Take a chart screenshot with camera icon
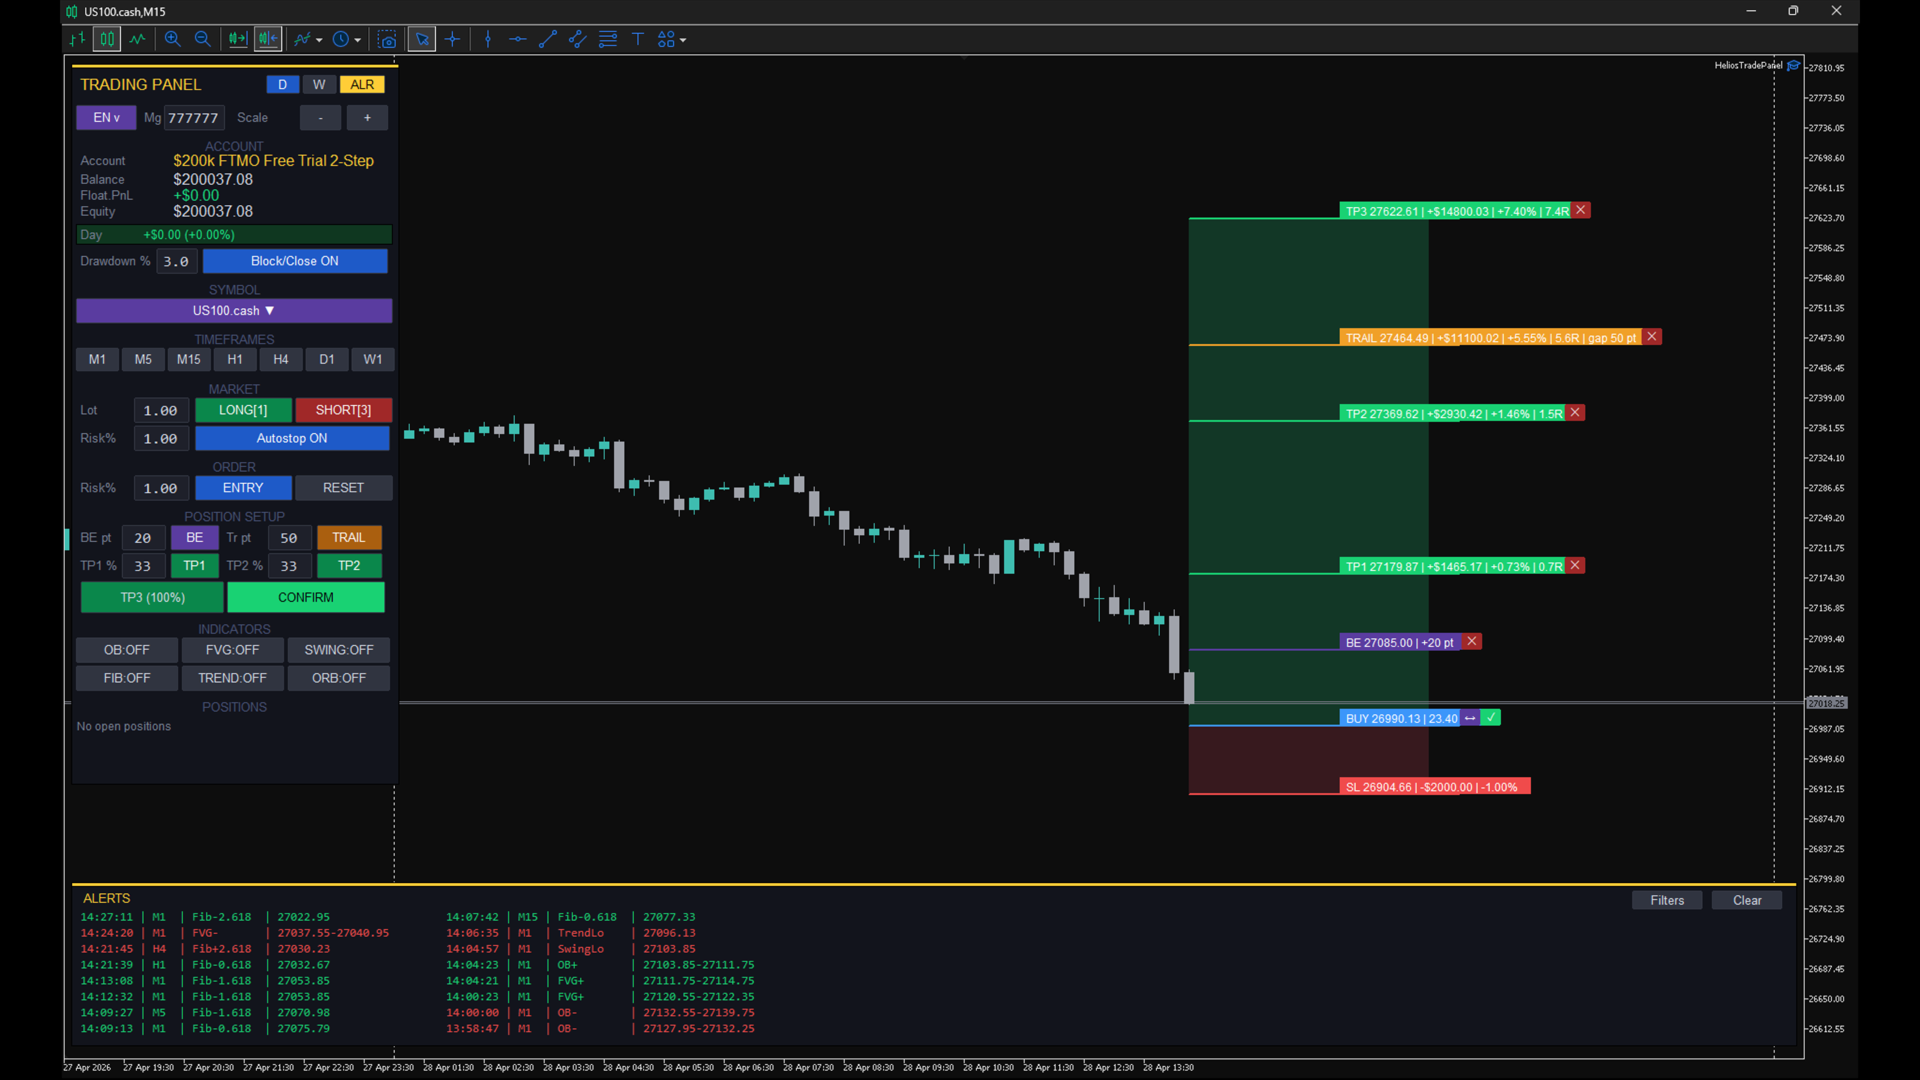The width and height of the screenshot is (1920, 1080). click(387, 39)
